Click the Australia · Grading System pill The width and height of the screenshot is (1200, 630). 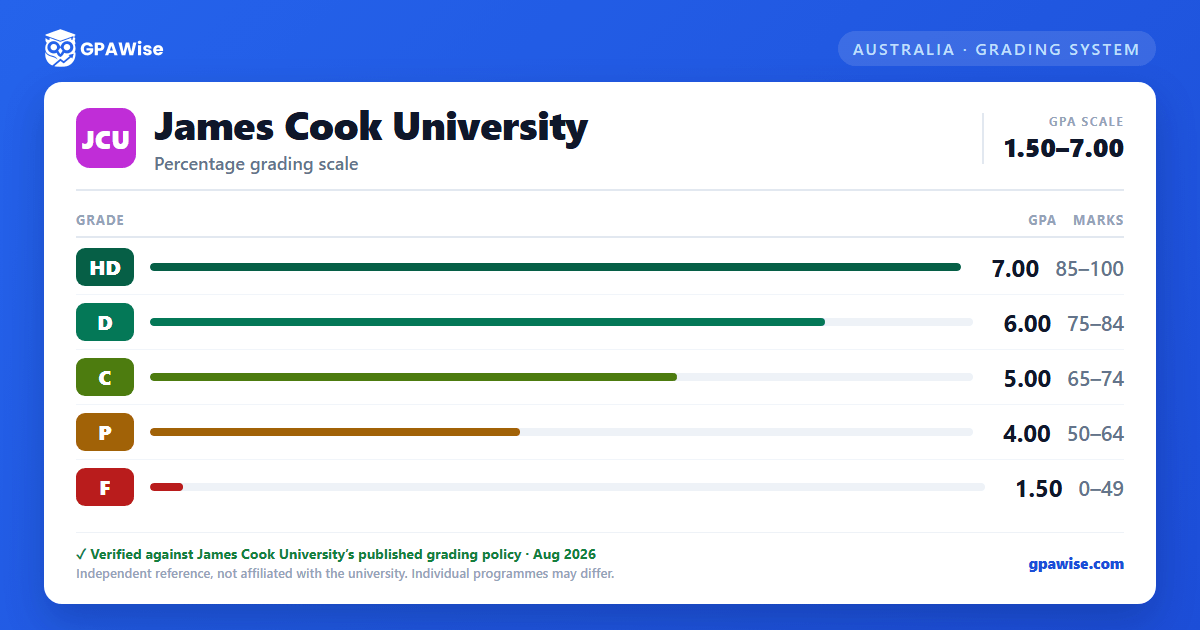click(997, 49)
